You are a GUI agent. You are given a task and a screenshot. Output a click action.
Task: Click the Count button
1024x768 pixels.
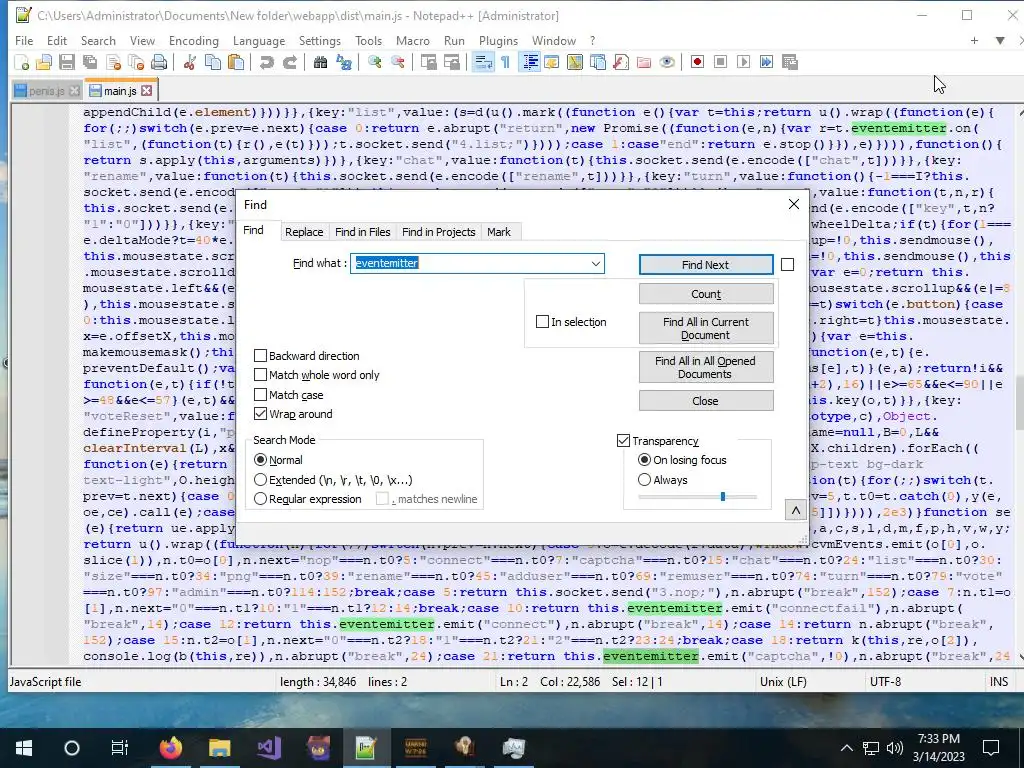coord(706,294)
